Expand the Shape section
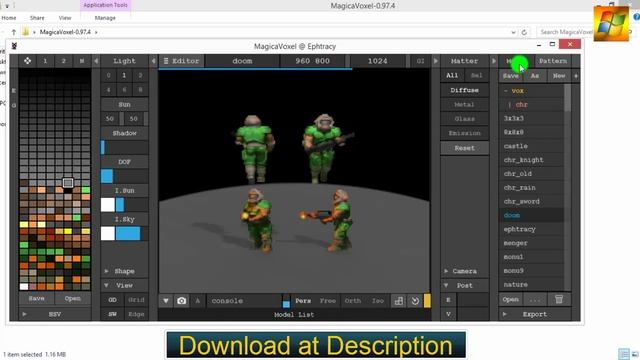640x360 pixels. (x=124, y=271)
